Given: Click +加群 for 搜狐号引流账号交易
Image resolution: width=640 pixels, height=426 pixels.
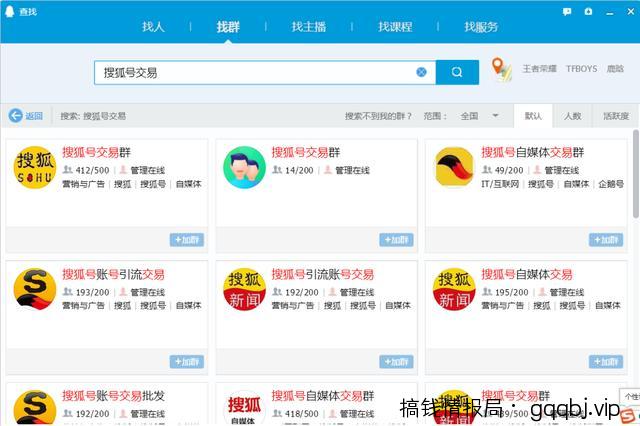Looking at the screenshot, I should (x=396, y=362).
